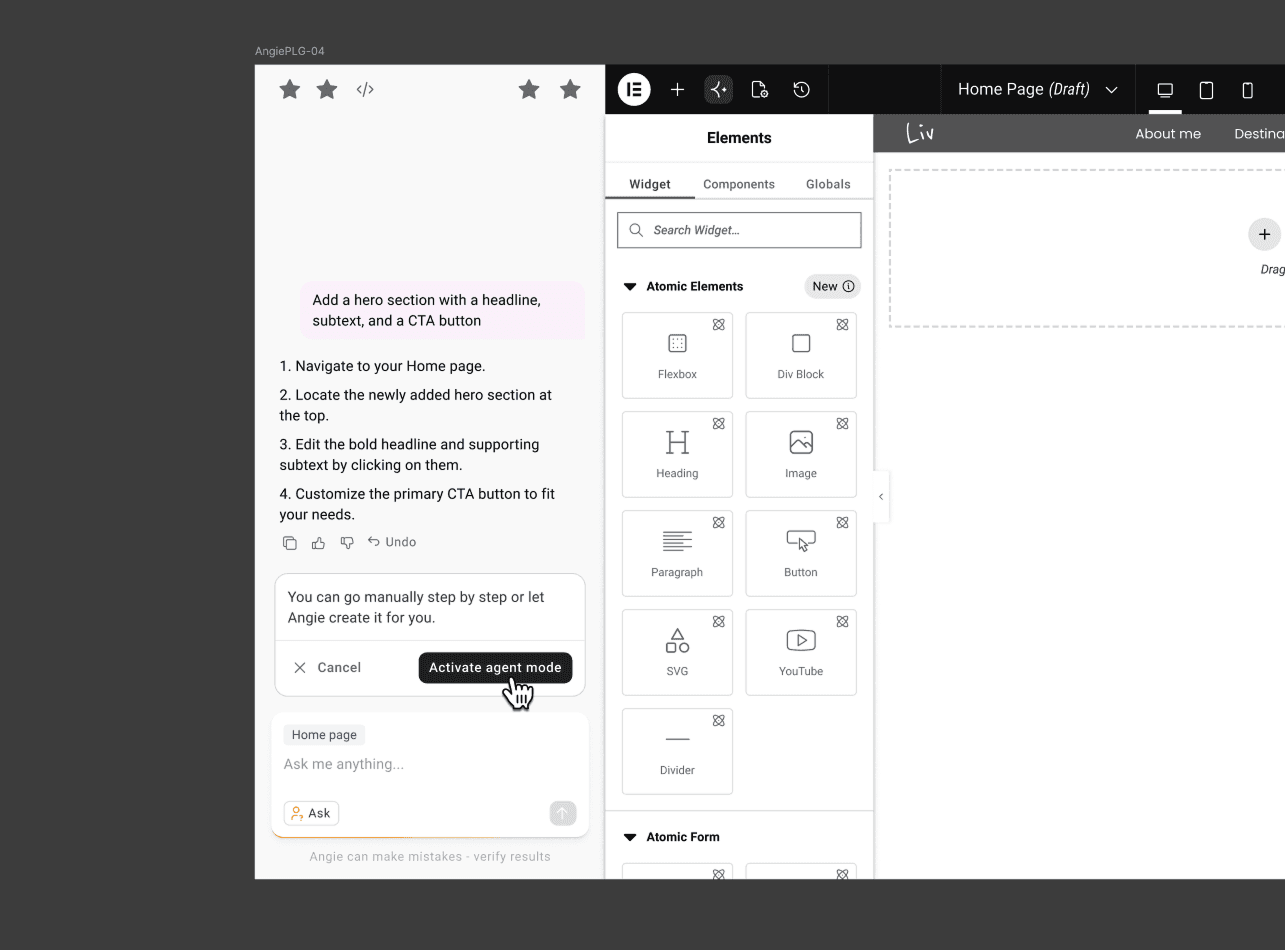
Task: Select the YouTube widget
Action: pyautogui.click(x=801, y=652)
